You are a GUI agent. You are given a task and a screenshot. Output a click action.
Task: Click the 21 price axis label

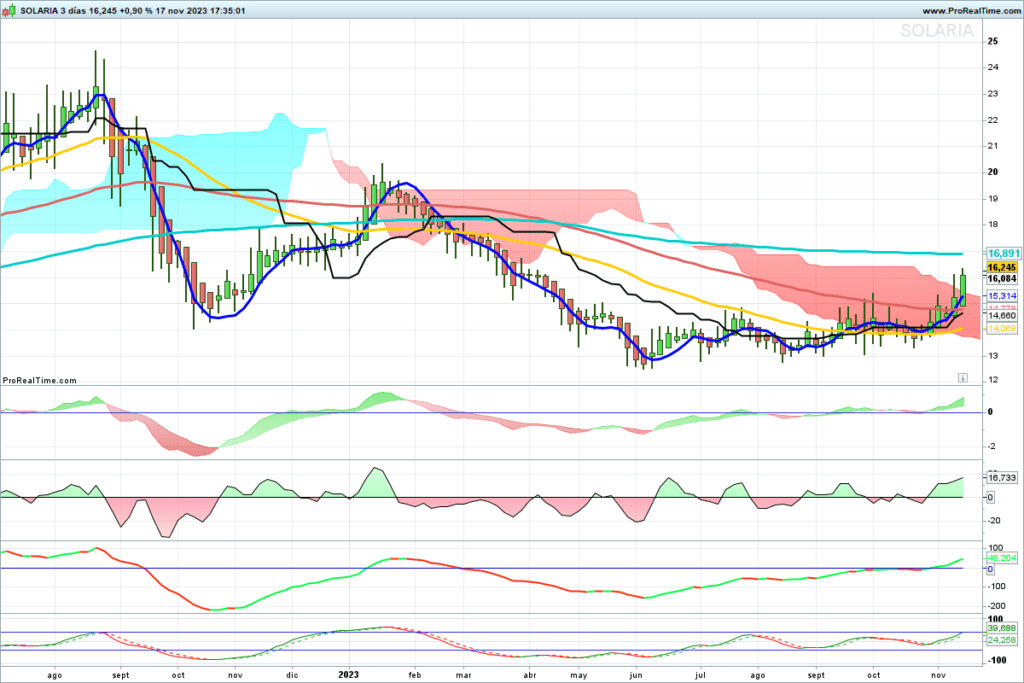coord(993,146)
